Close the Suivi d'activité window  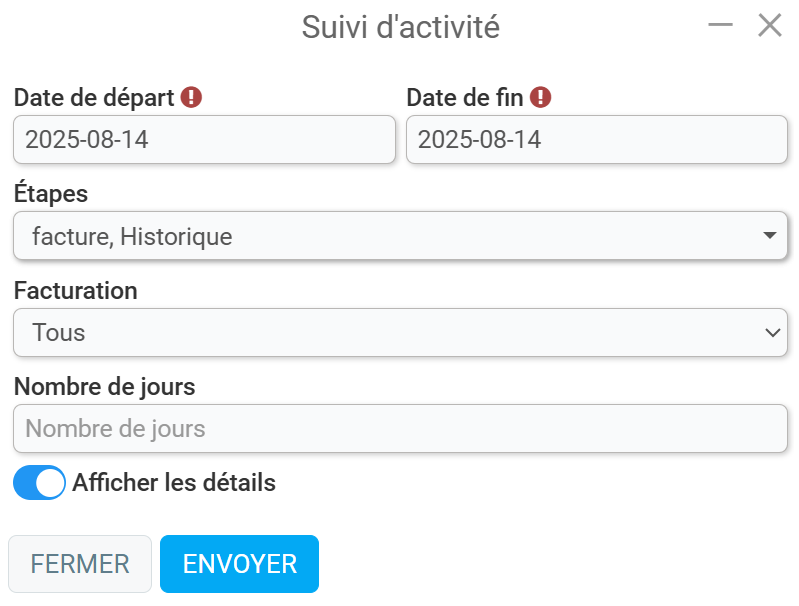[769, 26]
